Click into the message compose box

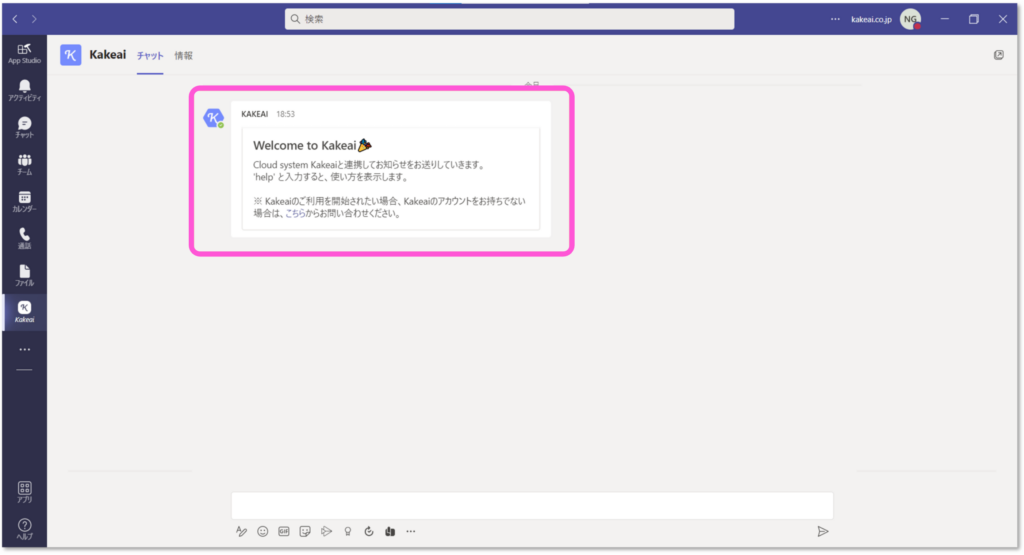click(532, 505)
